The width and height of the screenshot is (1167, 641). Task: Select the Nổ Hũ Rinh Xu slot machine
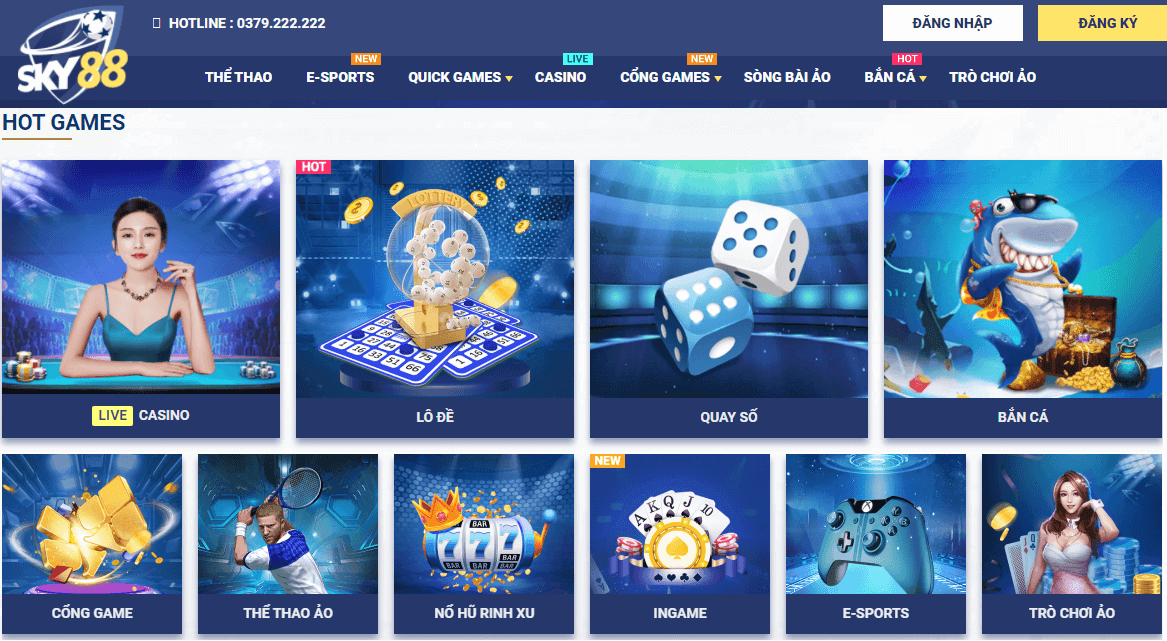point(484,544)
